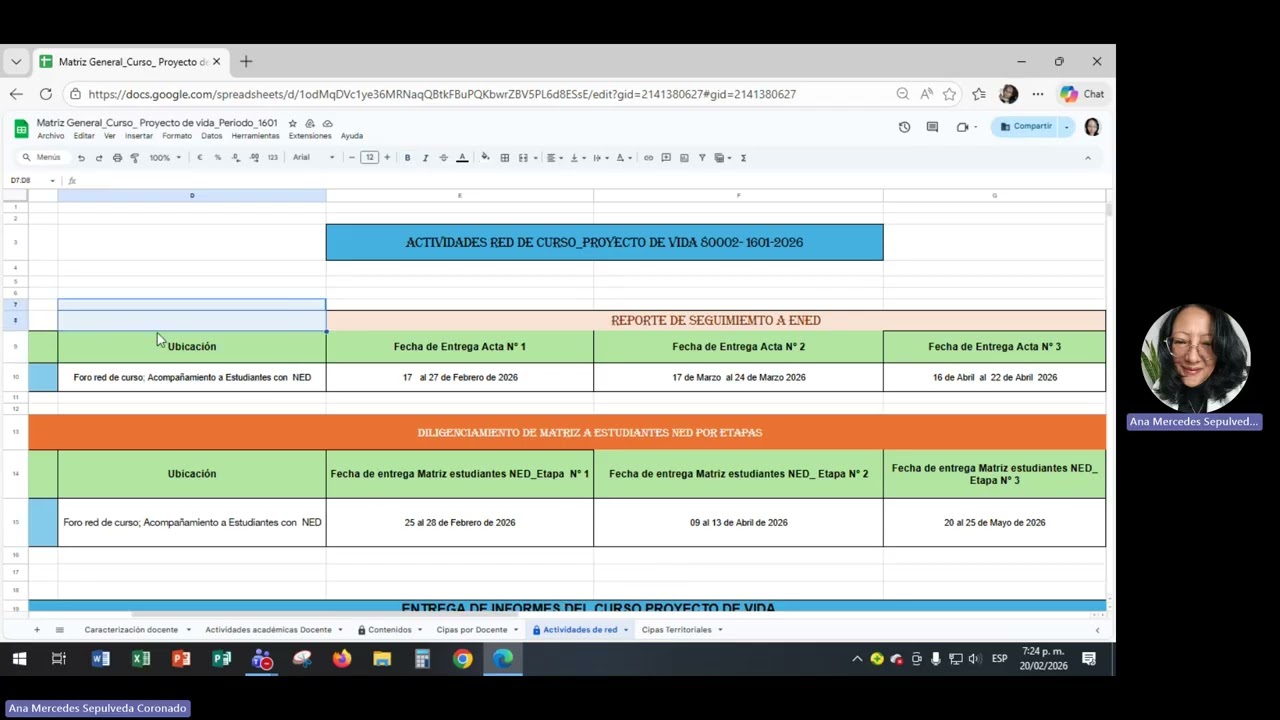This screenshot has width=1280, height=720.
Task: Click the bold B formatting icon
Action: pyautogui.click(x=407, y=158)
